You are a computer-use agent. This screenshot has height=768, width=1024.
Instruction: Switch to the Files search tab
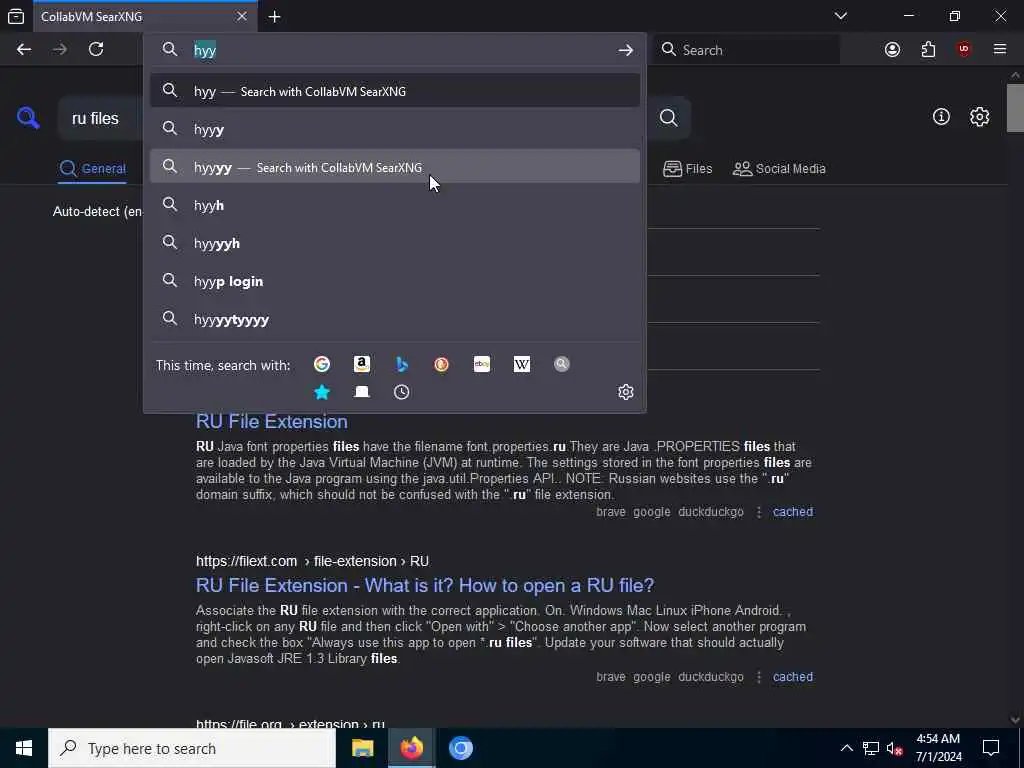click(x=687, y=168)
